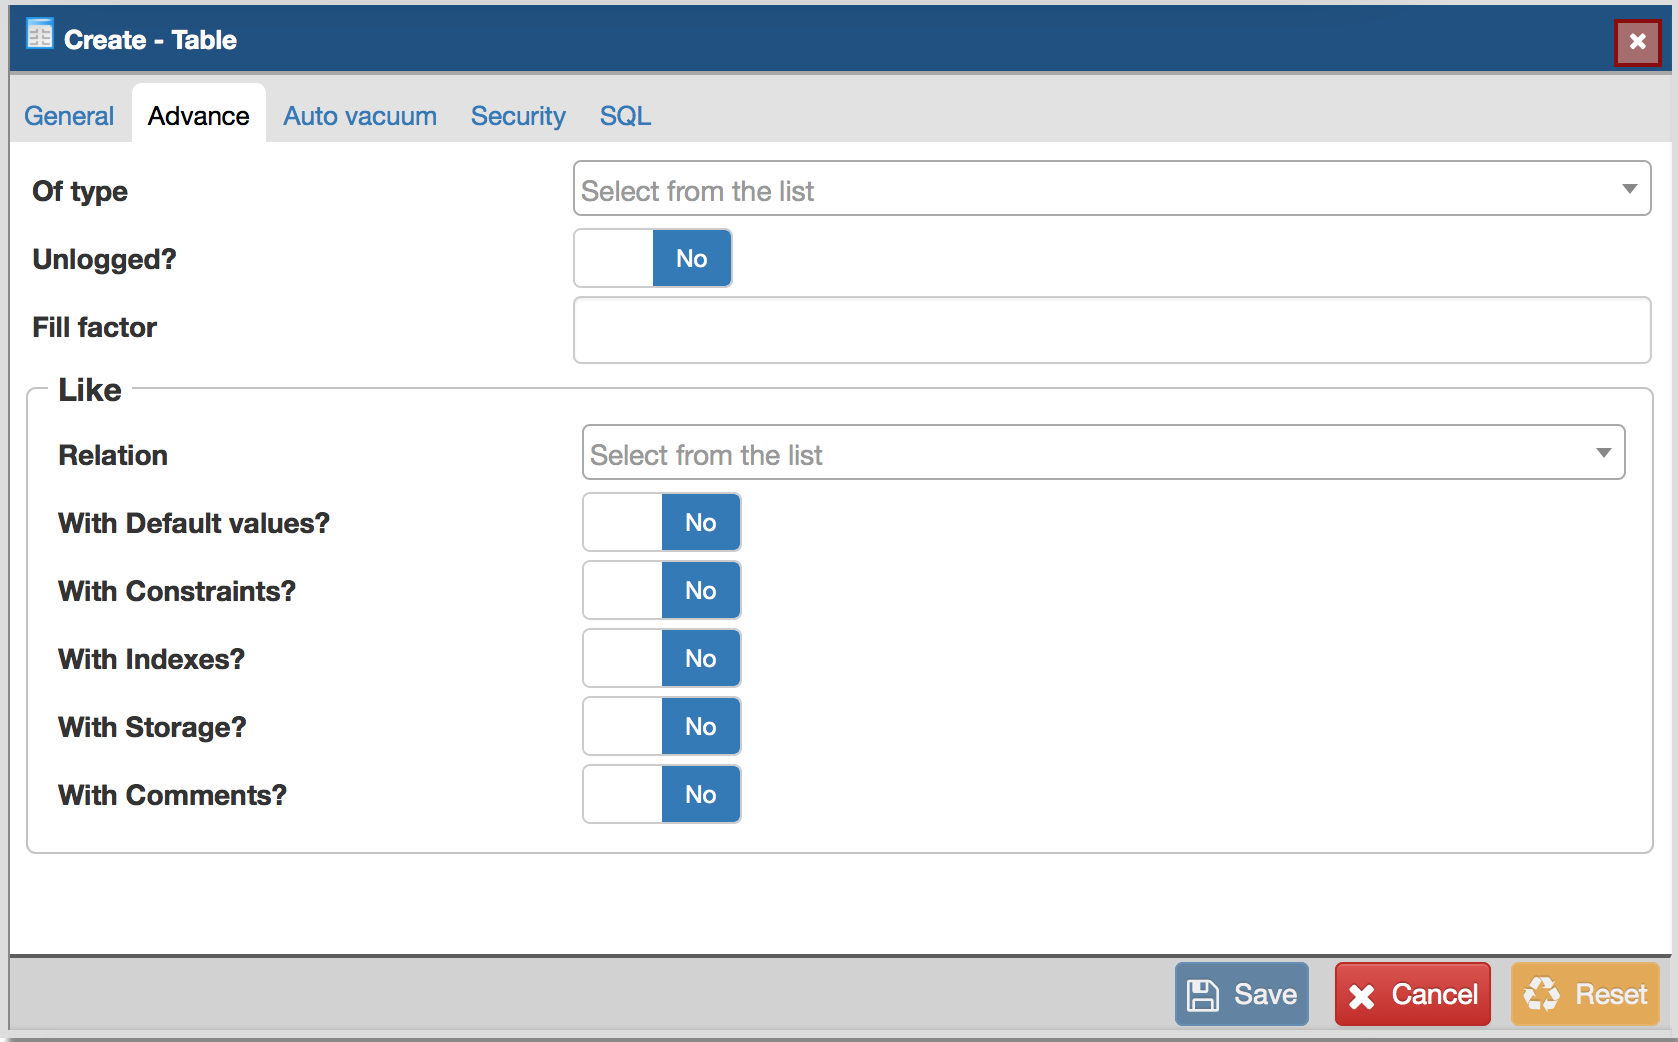Toggle the With Constraints? switch

pos(661,591)
